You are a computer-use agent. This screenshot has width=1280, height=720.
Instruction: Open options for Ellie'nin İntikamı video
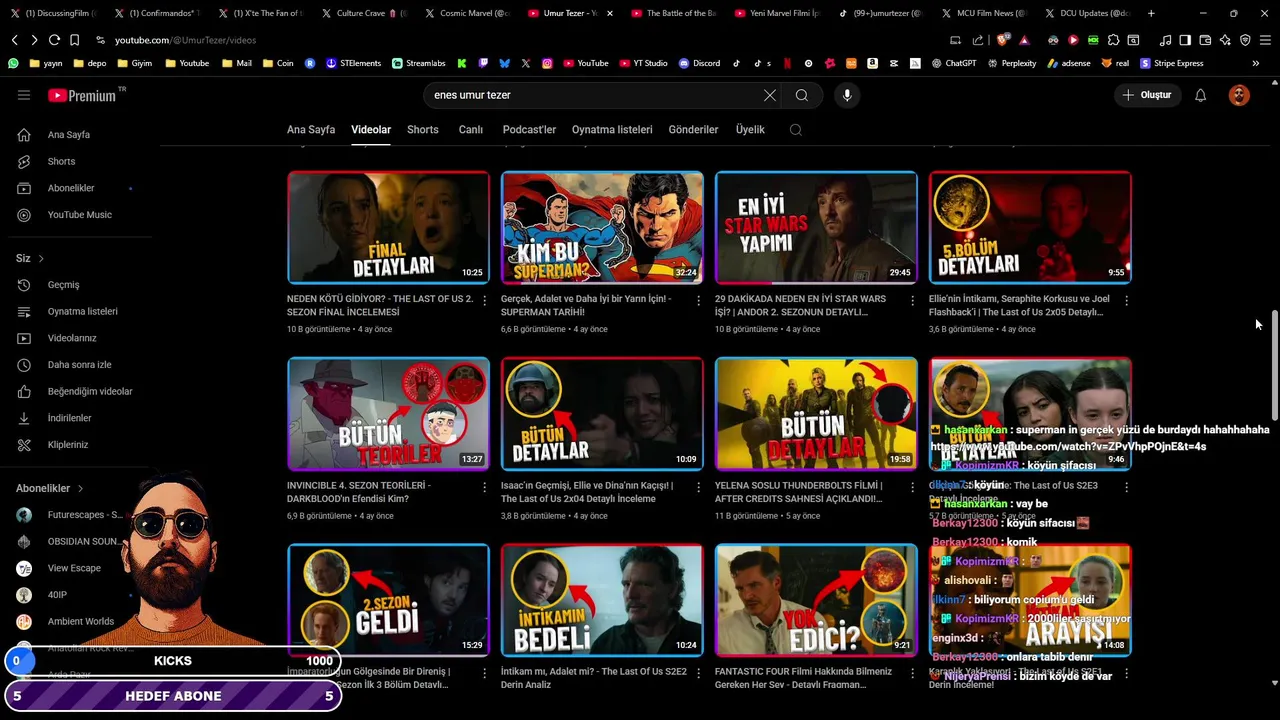tap(1127, 300)
